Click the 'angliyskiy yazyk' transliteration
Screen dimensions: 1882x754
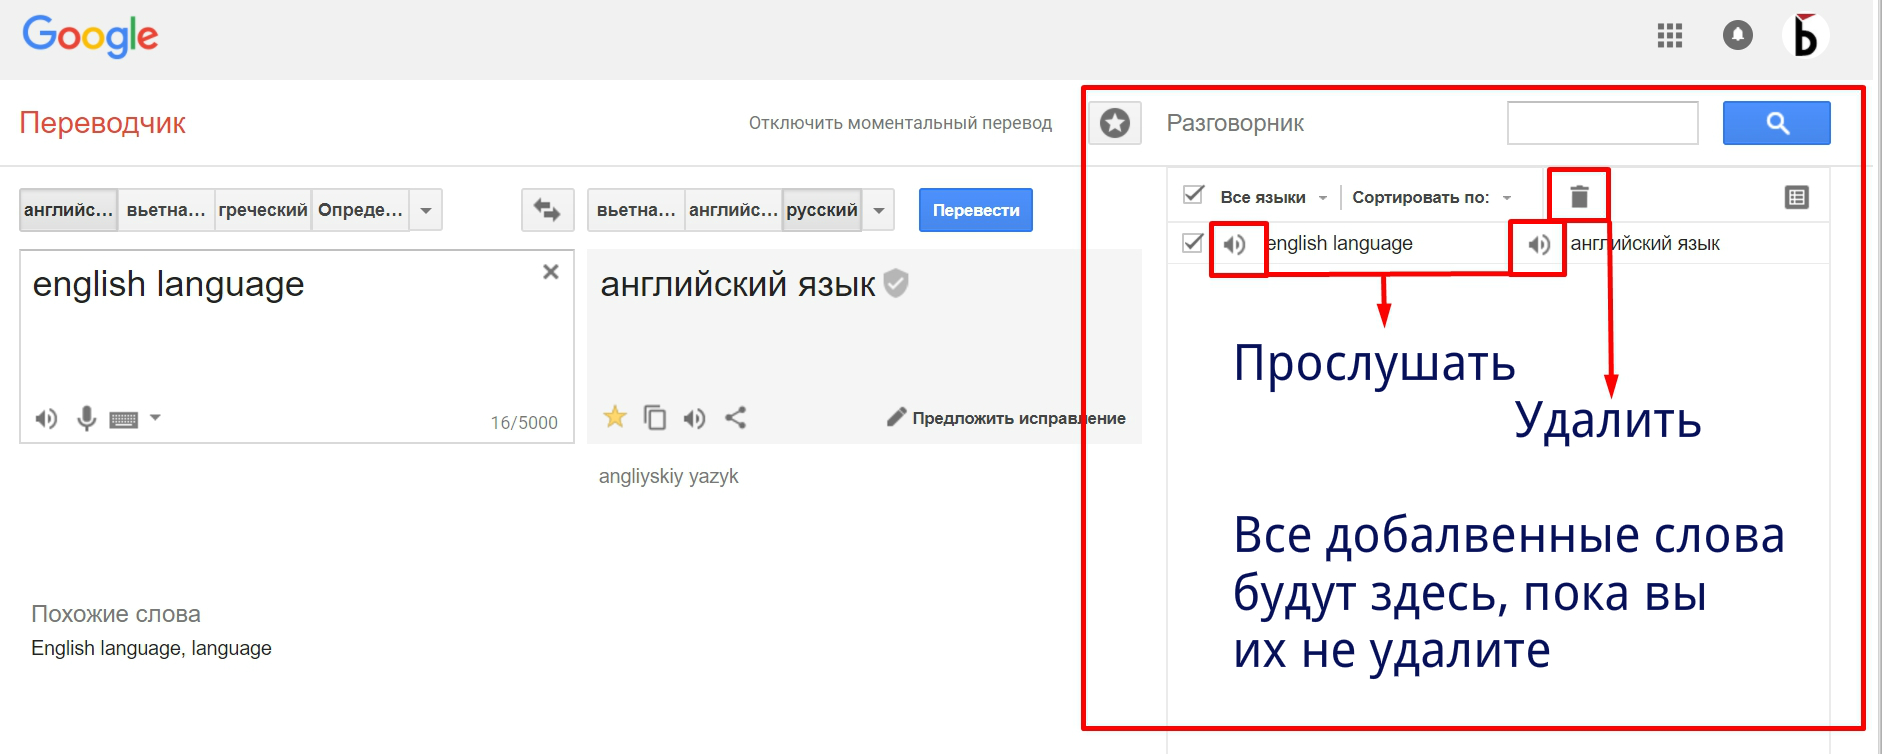[668, 476]
